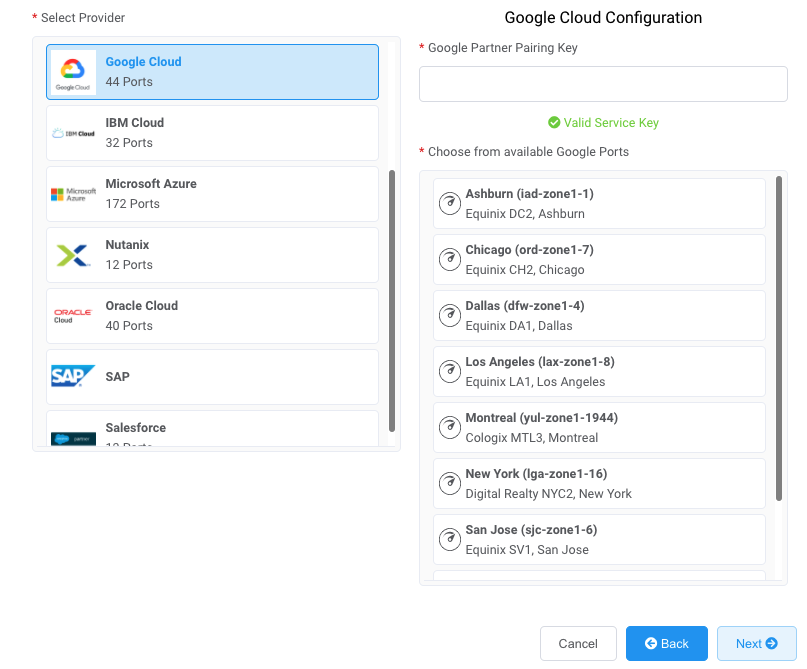Click the speed gauge icon for San Jose port
Screen dimensions: 807x669
[x=450, y=540]
